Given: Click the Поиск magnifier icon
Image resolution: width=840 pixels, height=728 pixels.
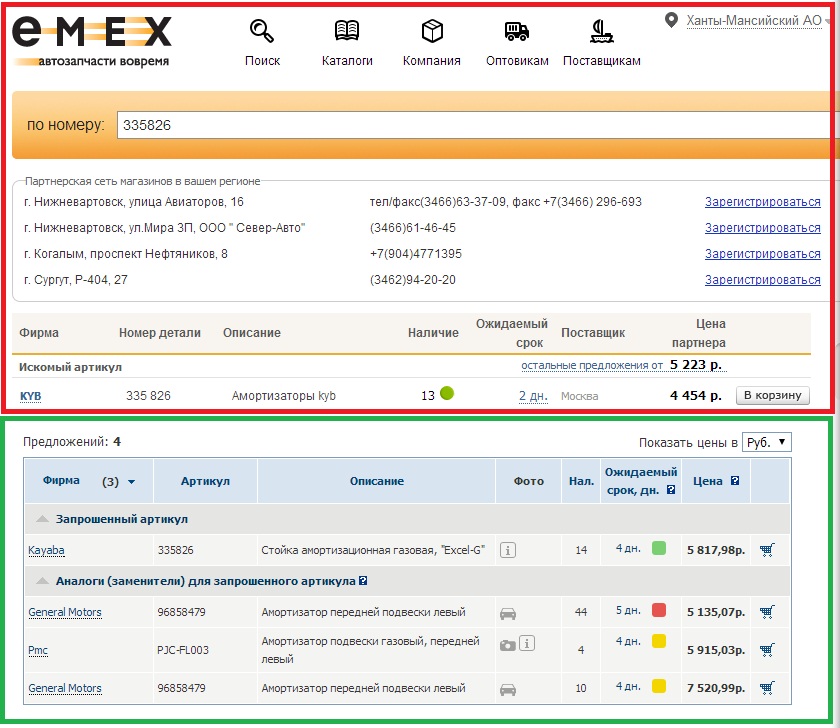Looking at the screenshot, I should click(x=262, y=31).
